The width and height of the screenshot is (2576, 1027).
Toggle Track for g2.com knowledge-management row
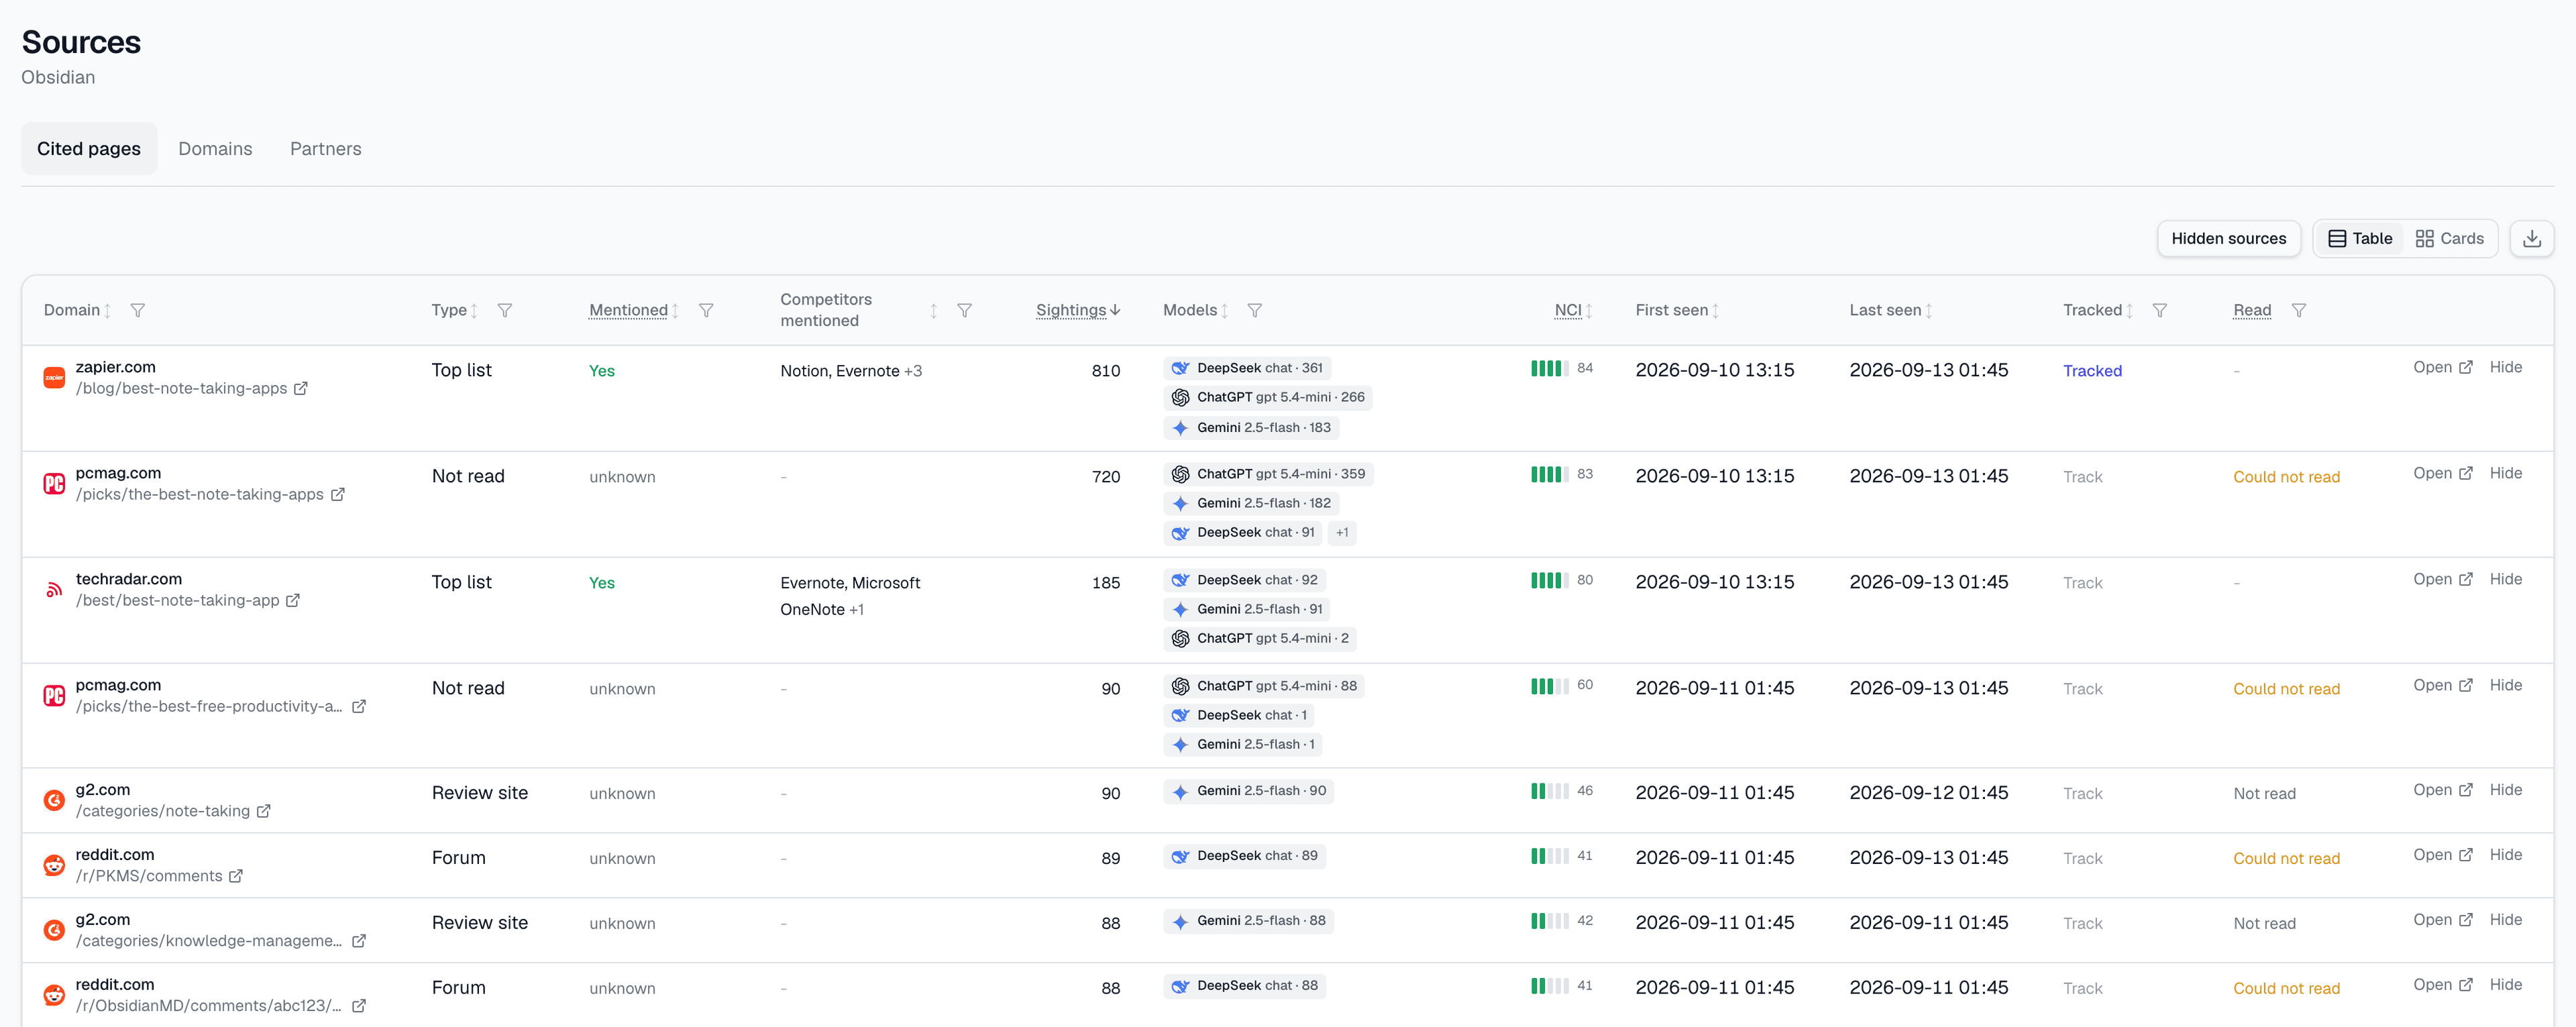pyautogui.click(x=2082, y=924)
